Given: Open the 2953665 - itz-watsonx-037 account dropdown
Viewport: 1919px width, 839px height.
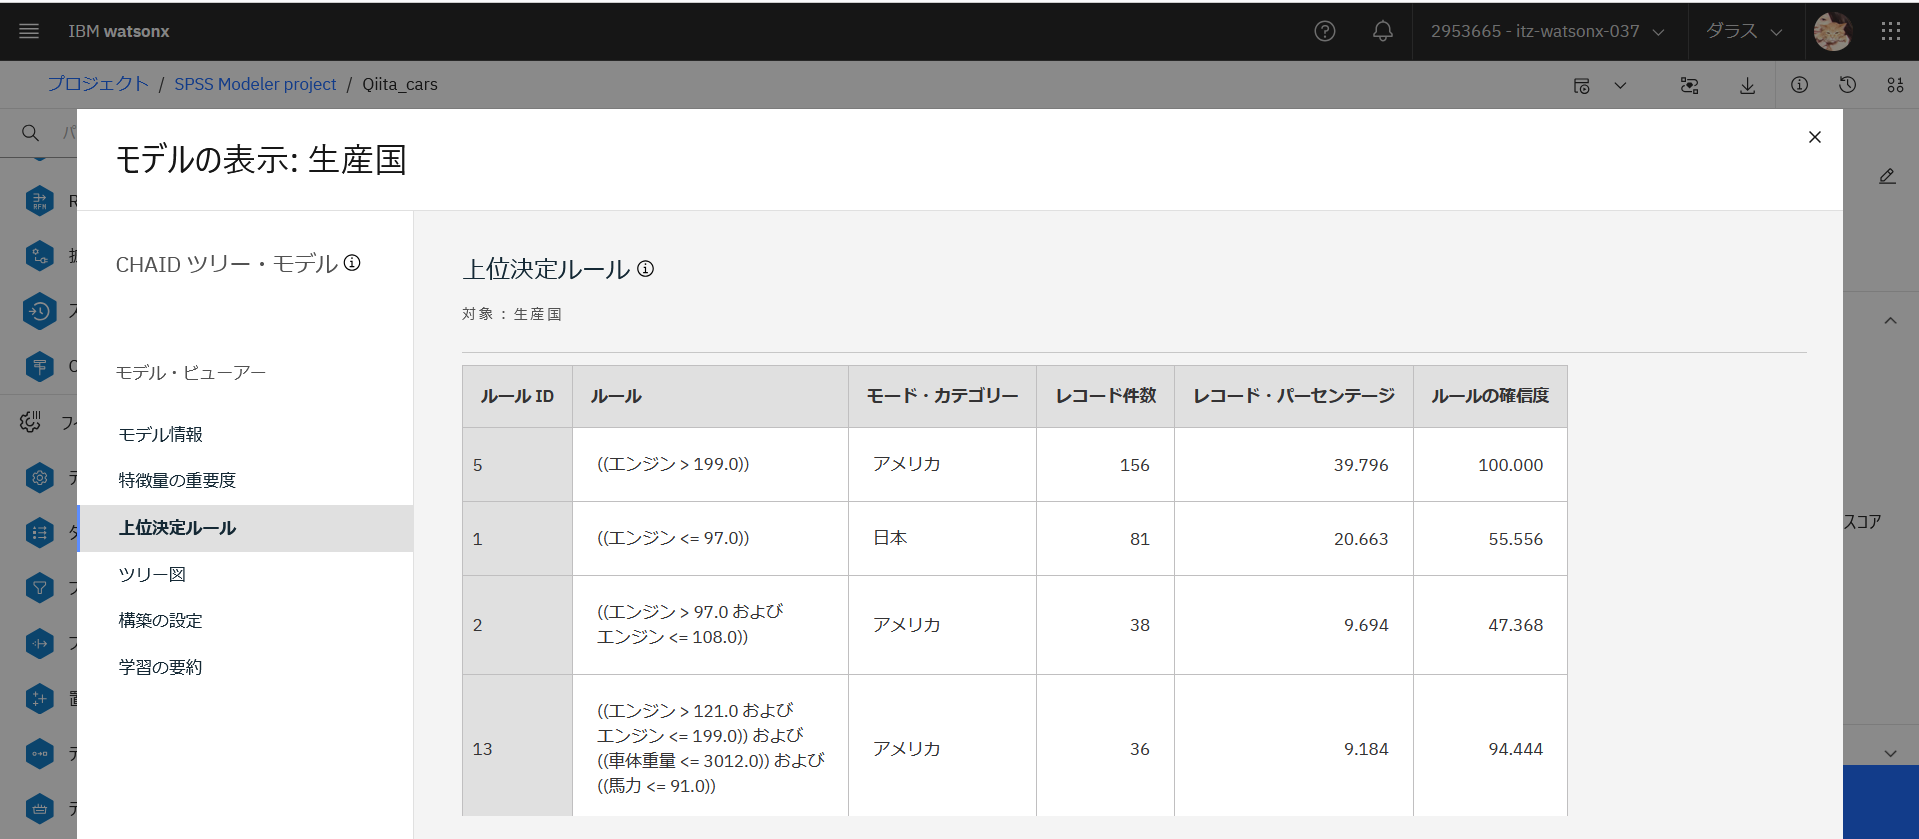Looking at the screenshot, I should pos(1548,31).
